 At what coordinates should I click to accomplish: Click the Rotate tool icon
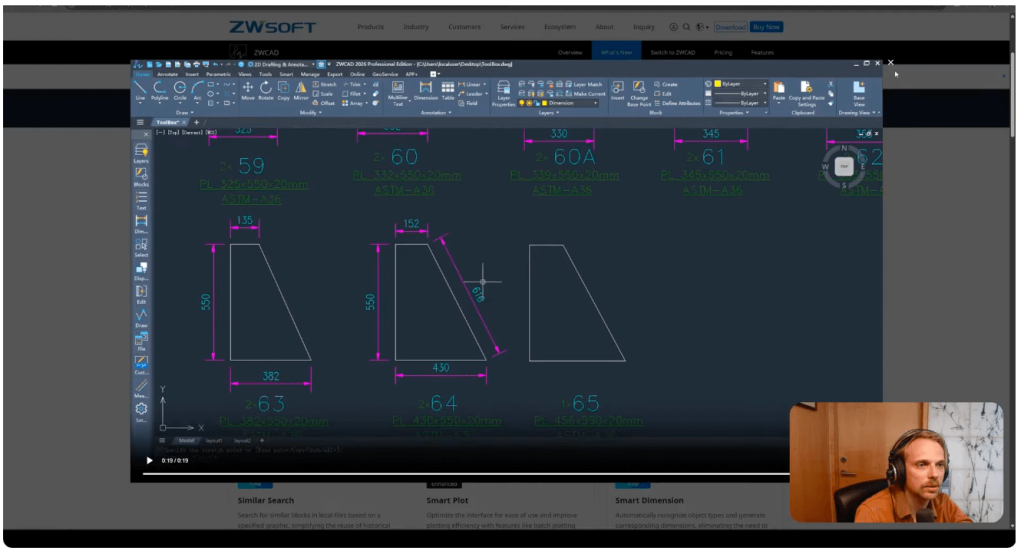(265, 90)
